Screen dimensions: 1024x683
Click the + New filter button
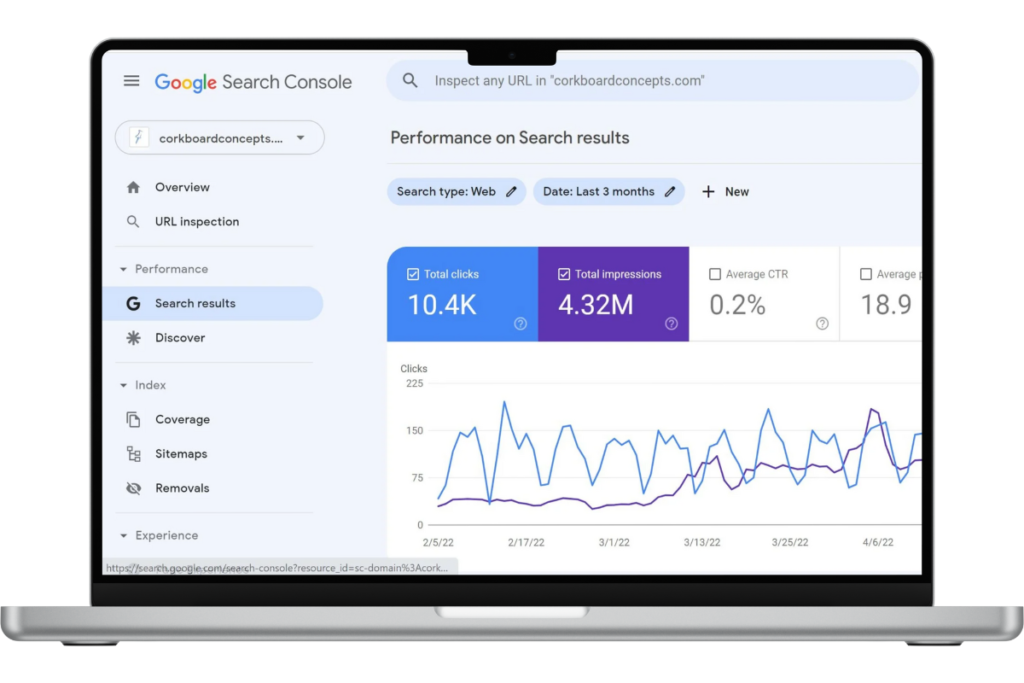click(x=725, y=191)
